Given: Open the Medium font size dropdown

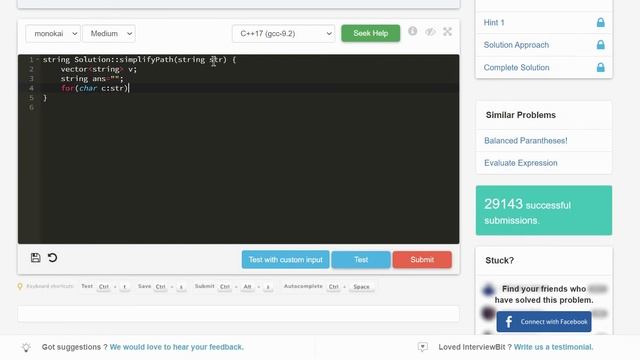Looking at the screenshot, I should [109, 33].
